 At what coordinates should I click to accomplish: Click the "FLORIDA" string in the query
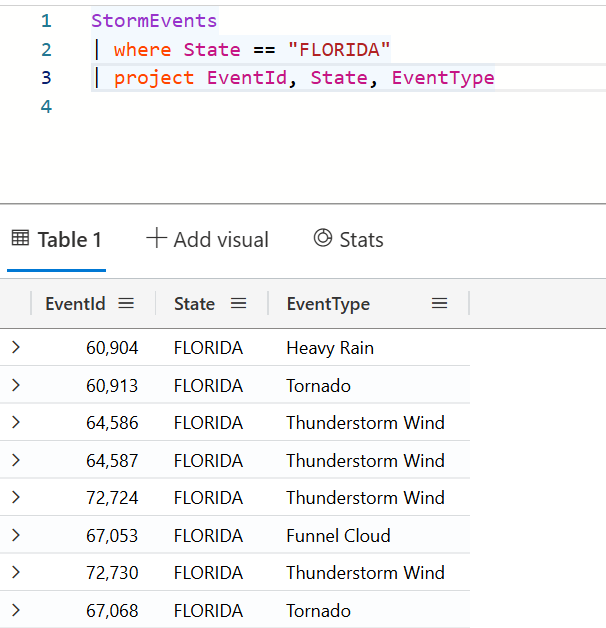(x=339, y=50)
